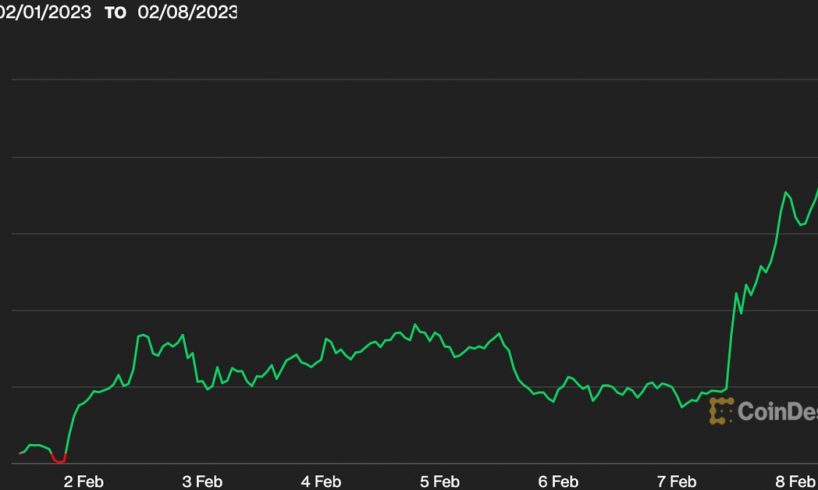818x490 pixels.
Task: Click the price peak just before 5 Feb
Action: (x=415, y=325)
